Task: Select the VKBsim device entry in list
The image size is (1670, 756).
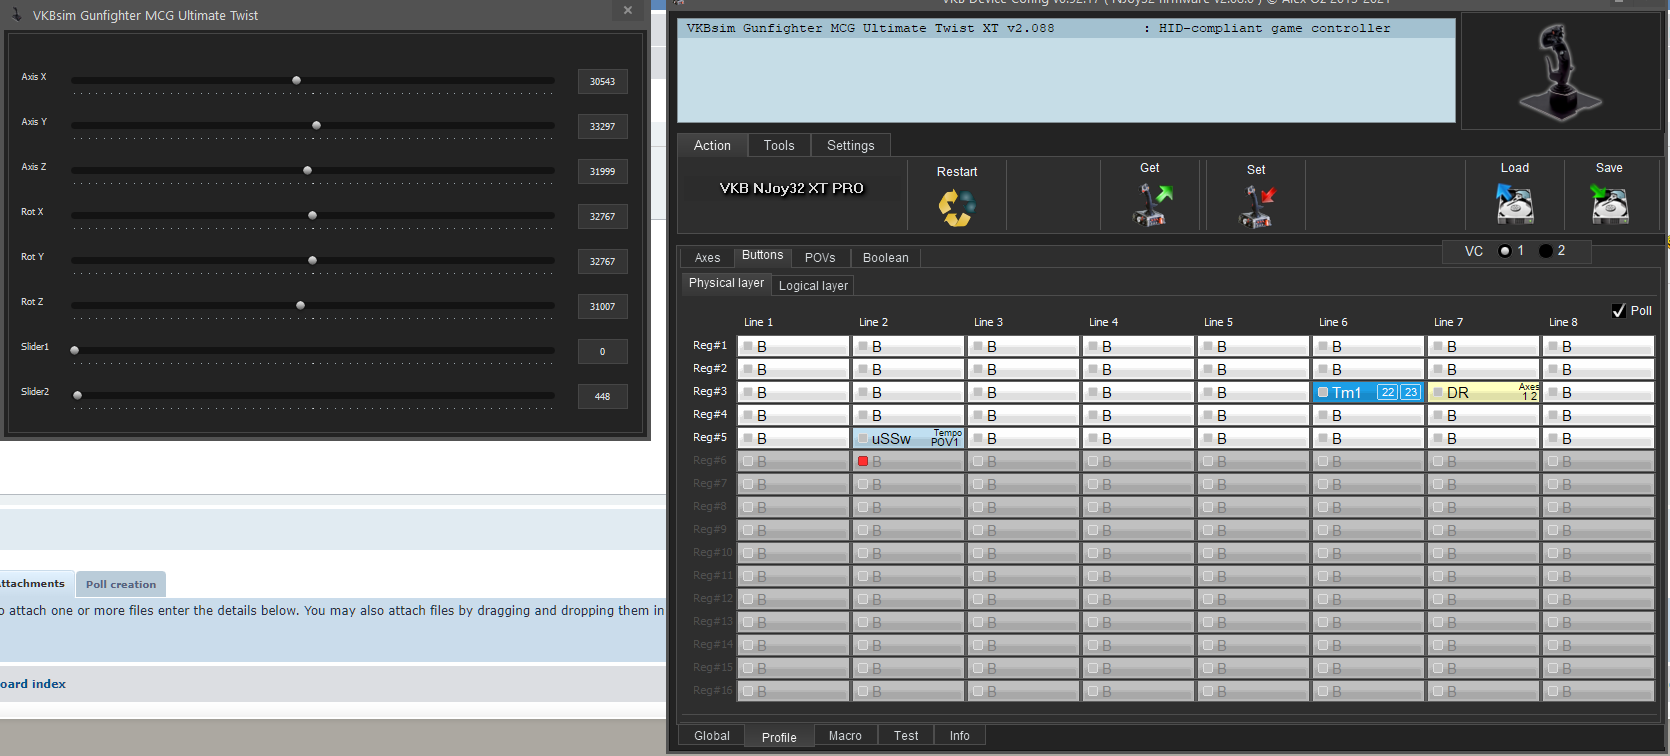Action: pos(1066,28)
